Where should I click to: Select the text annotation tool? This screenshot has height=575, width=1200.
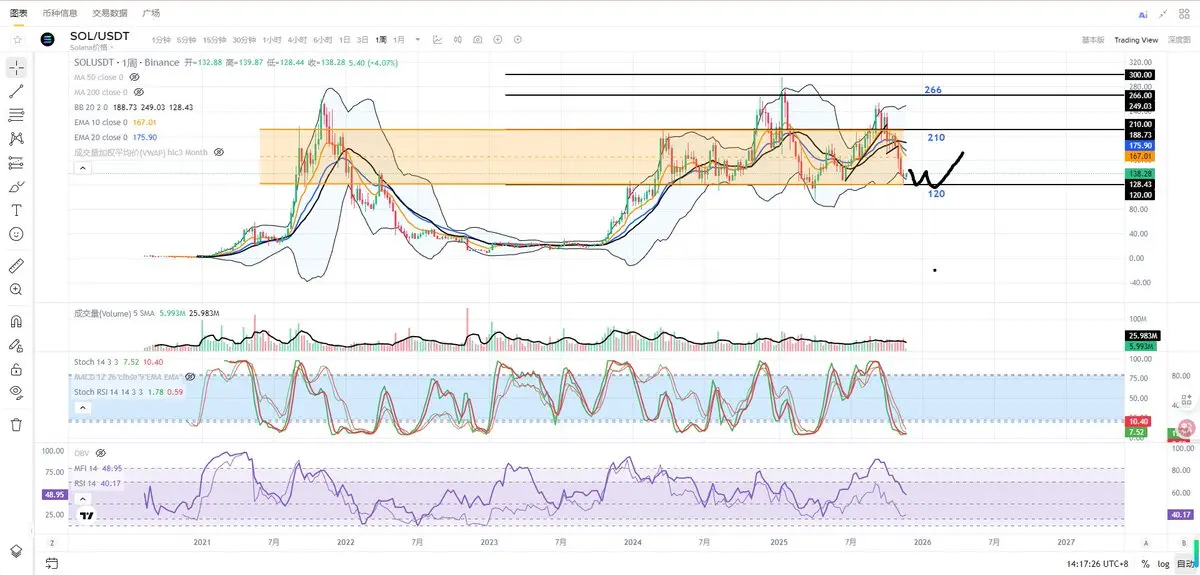coord(16,210)
